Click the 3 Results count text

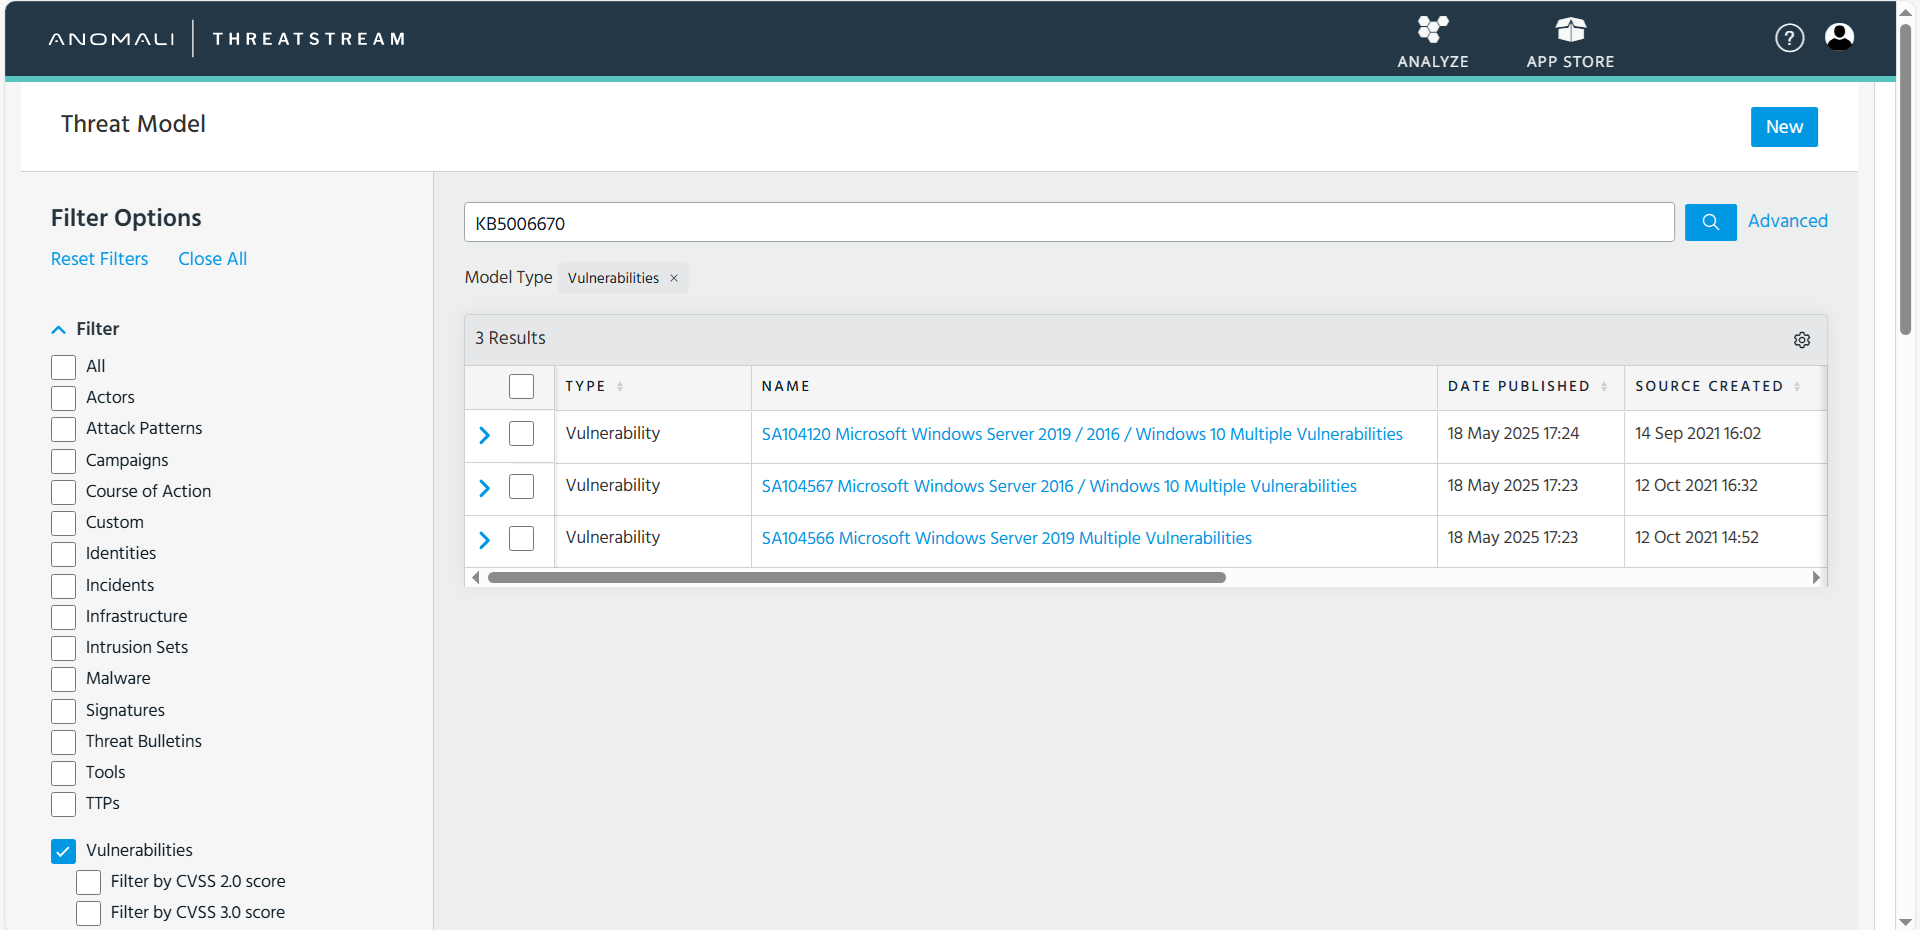pyautogui.click(x=510, y=338)
